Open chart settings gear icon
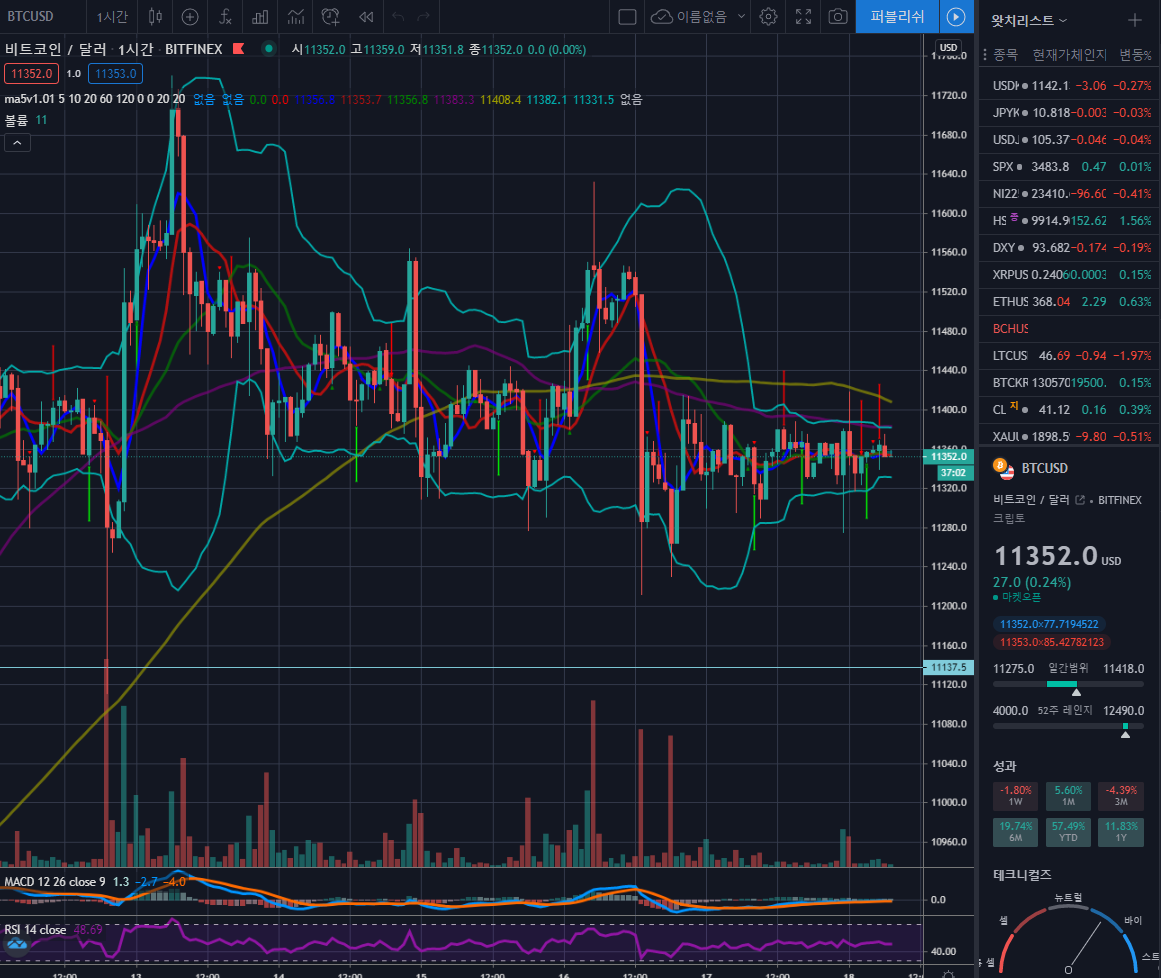 [768, 16]
